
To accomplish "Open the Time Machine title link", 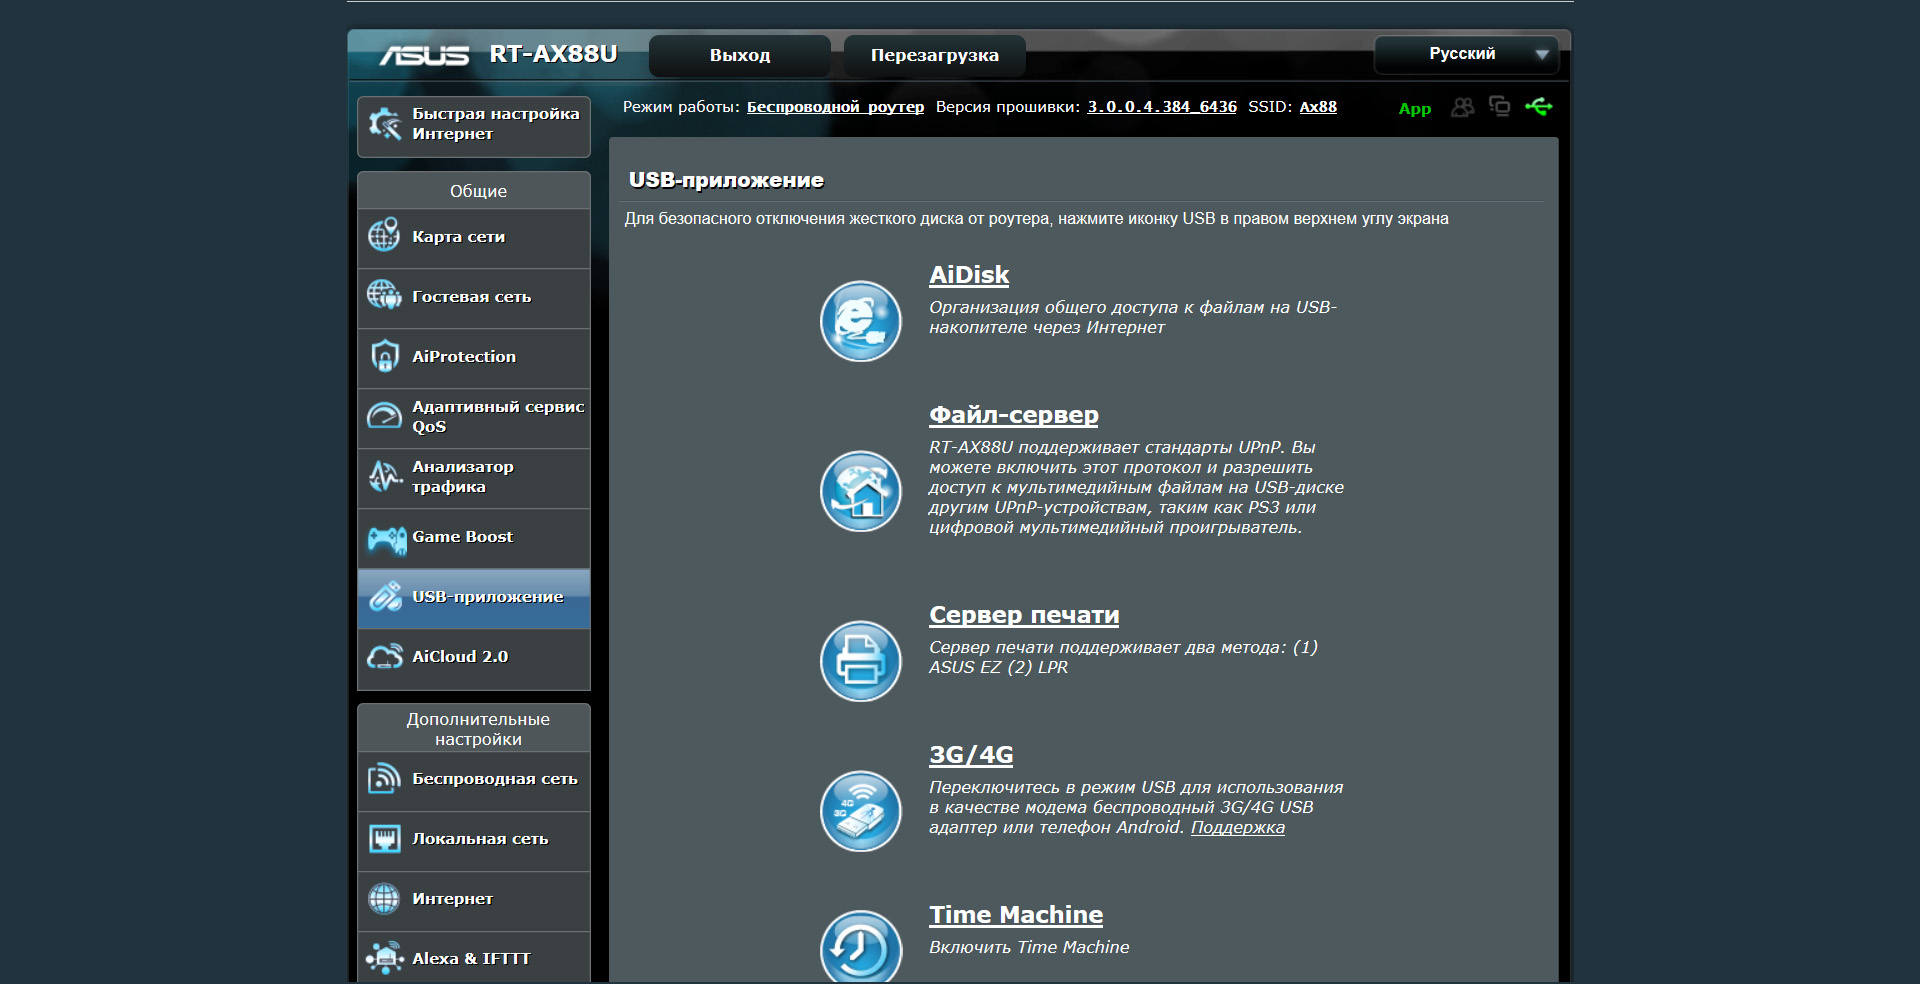I will tap(1016, 915).
